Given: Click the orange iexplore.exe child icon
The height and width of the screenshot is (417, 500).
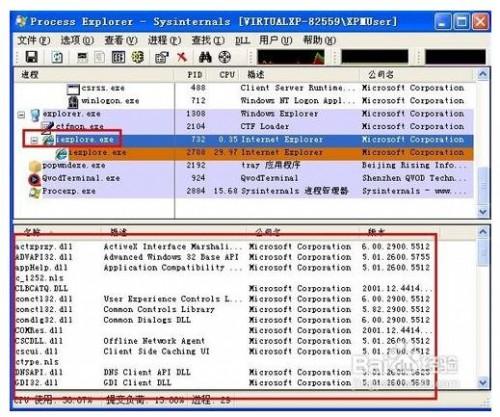Looking at the screenshot, I should coord(61,153).
